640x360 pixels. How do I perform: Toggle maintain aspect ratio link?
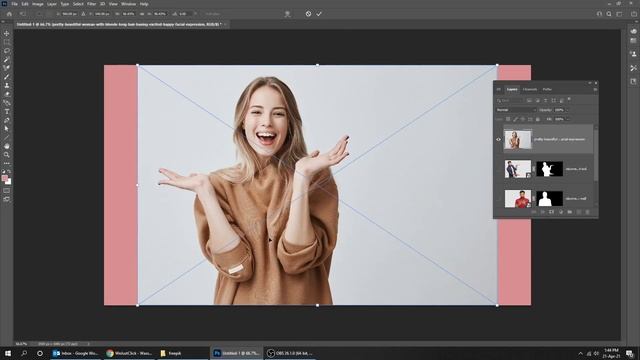click(142, 14)
